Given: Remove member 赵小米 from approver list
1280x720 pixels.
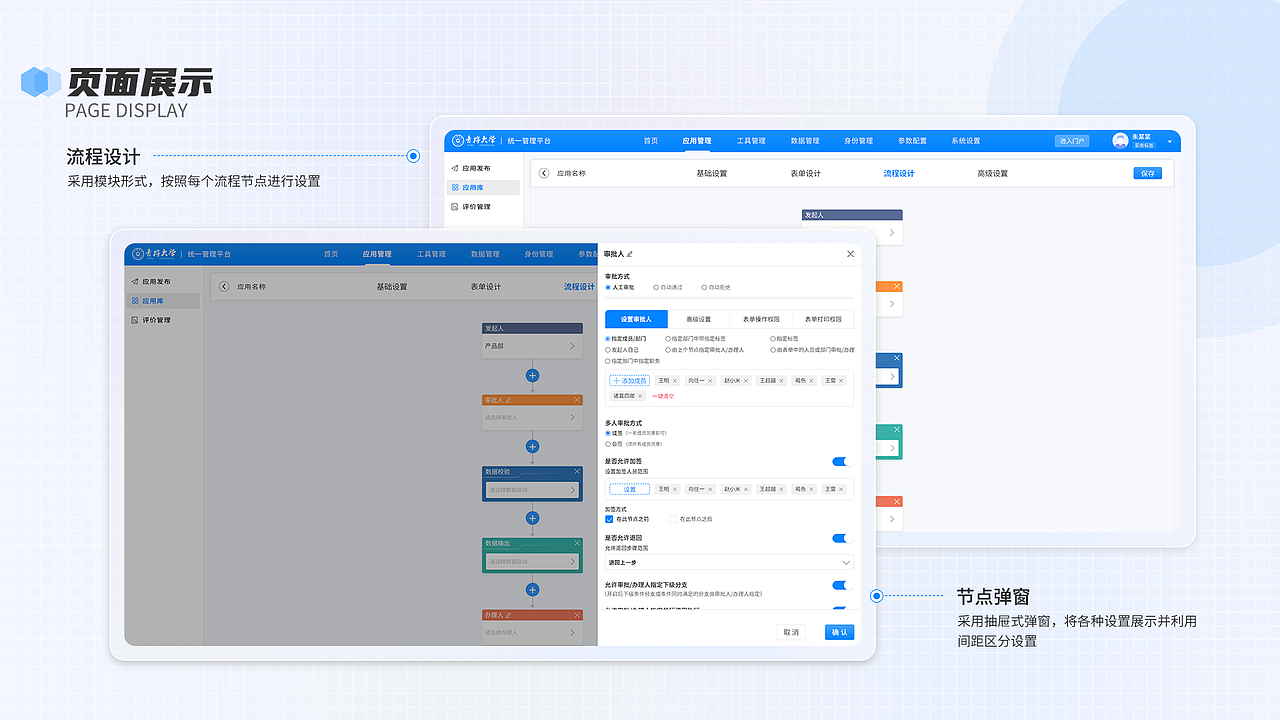Looking at the screenshot, I should tap(746, 381).
